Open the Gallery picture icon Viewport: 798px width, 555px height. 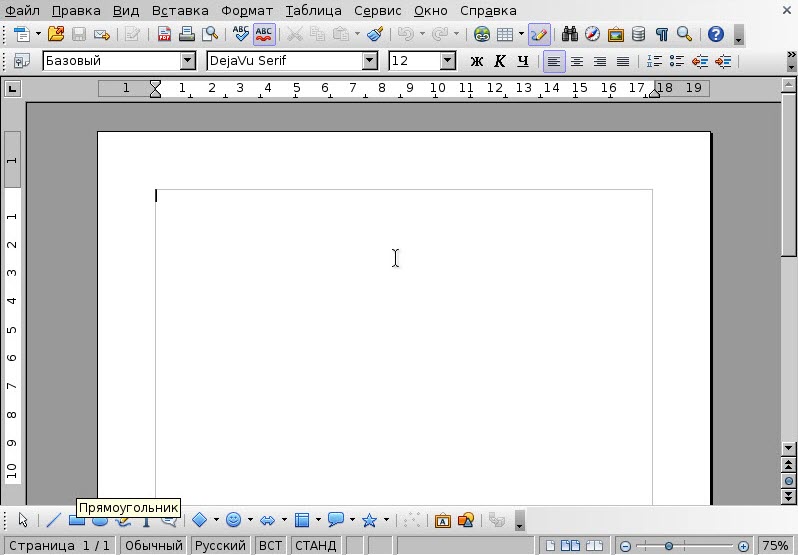615,35
